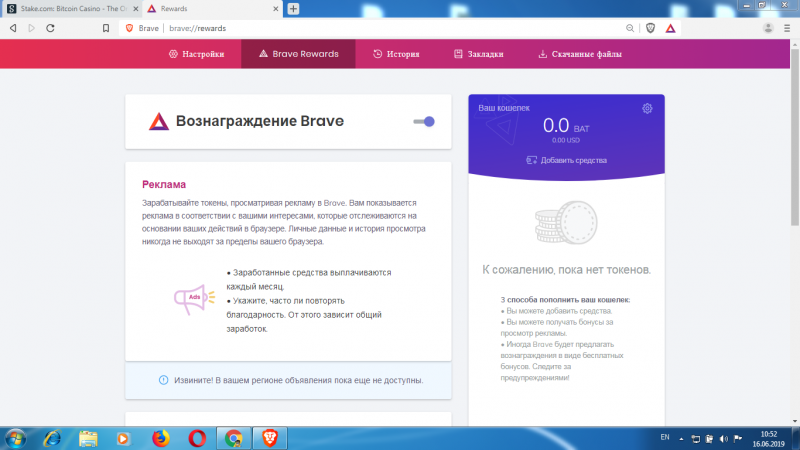This screenshot has width=800, height=450.
Task: Open wallet settings gear icon
Action: click(647, 108)
